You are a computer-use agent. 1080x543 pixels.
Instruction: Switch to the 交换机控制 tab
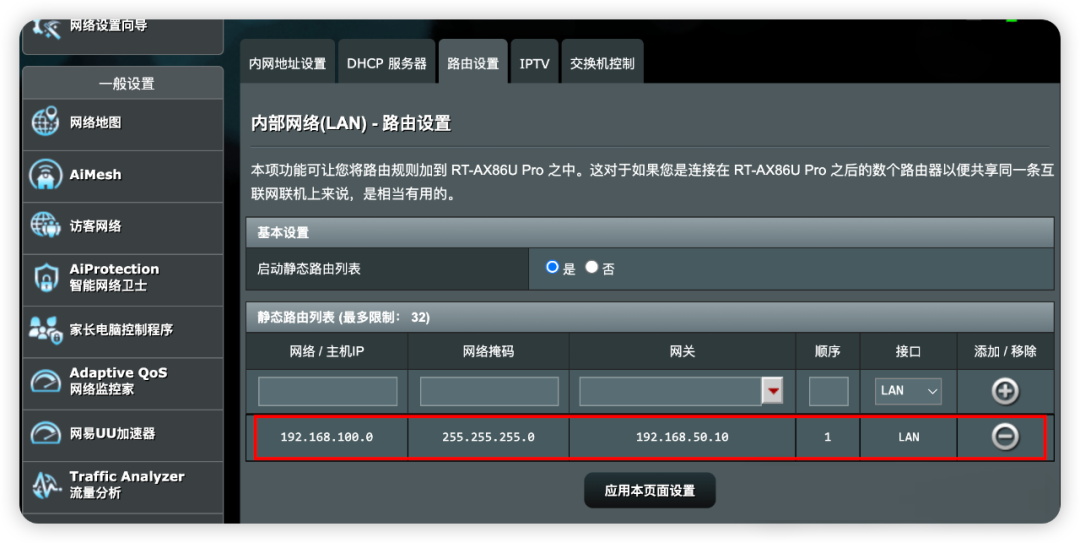click(602, 63)
